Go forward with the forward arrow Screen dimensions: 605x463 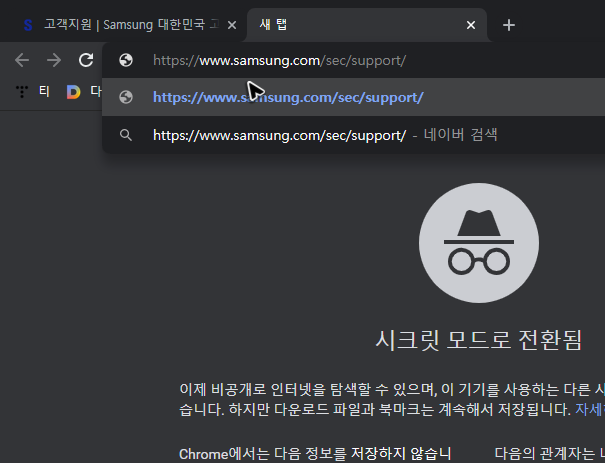[54, 60]
